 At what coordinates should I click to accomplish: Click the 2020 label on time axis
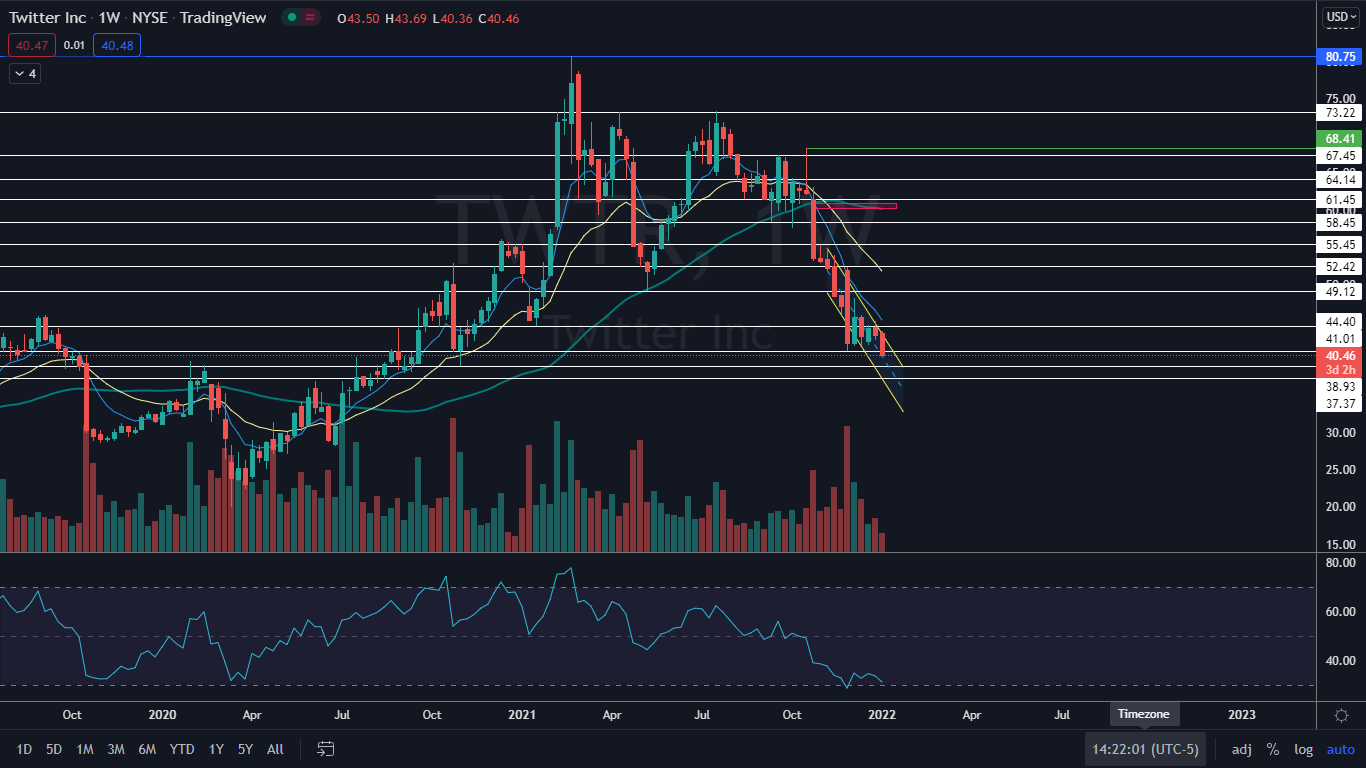(162, 715)
